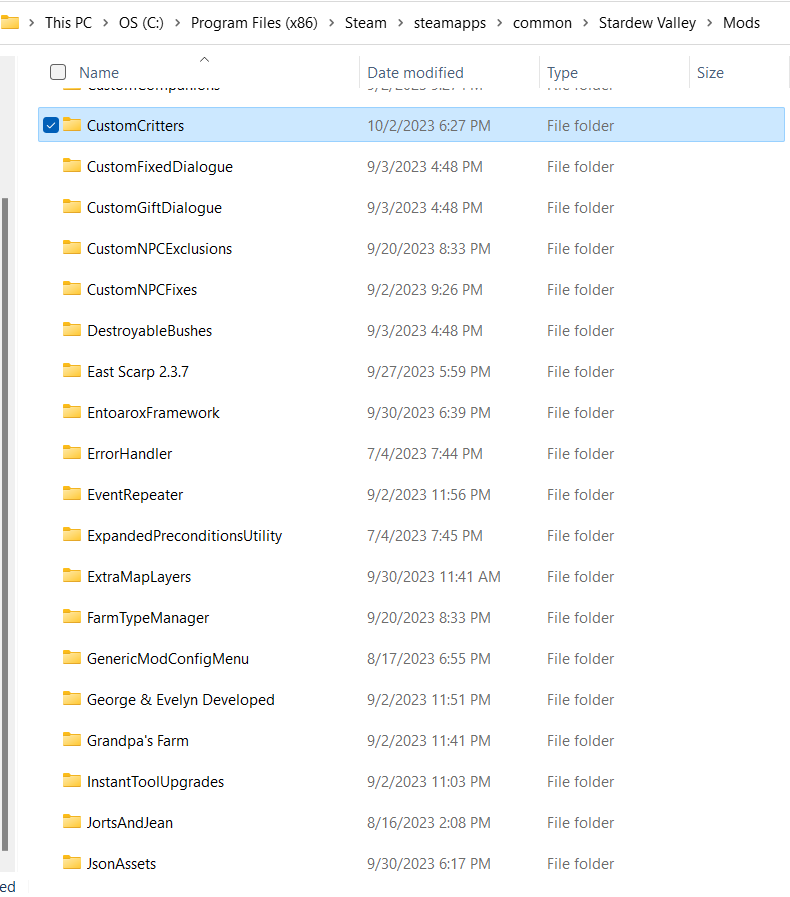Click the East Scarp 2.3.7 folder icon
Viewport: 790px width, 897px height.
(x=71, y=371)
